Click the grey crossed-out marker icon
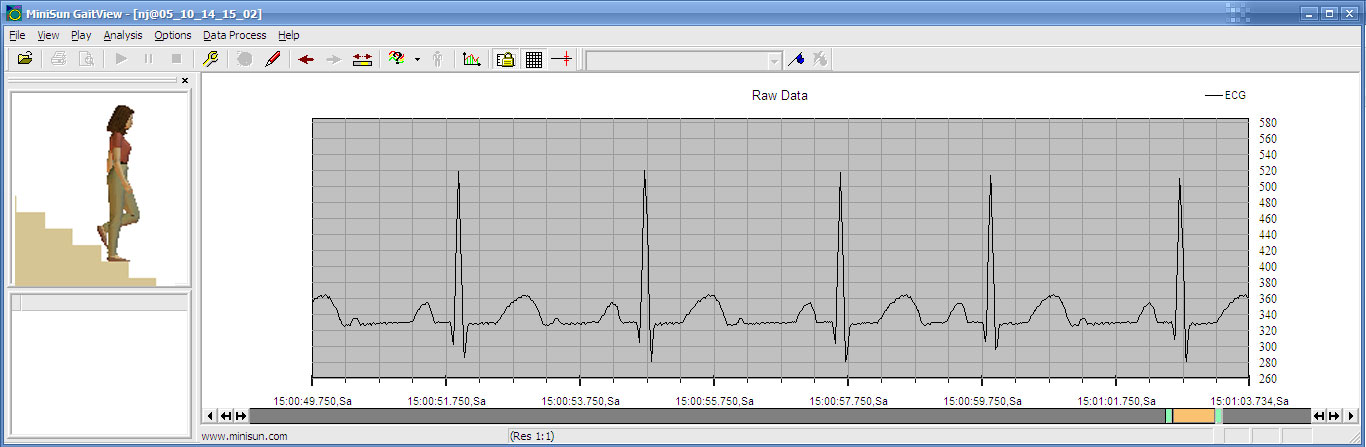The height and width of the screenshot is (447, 1366). pos(819,59)
